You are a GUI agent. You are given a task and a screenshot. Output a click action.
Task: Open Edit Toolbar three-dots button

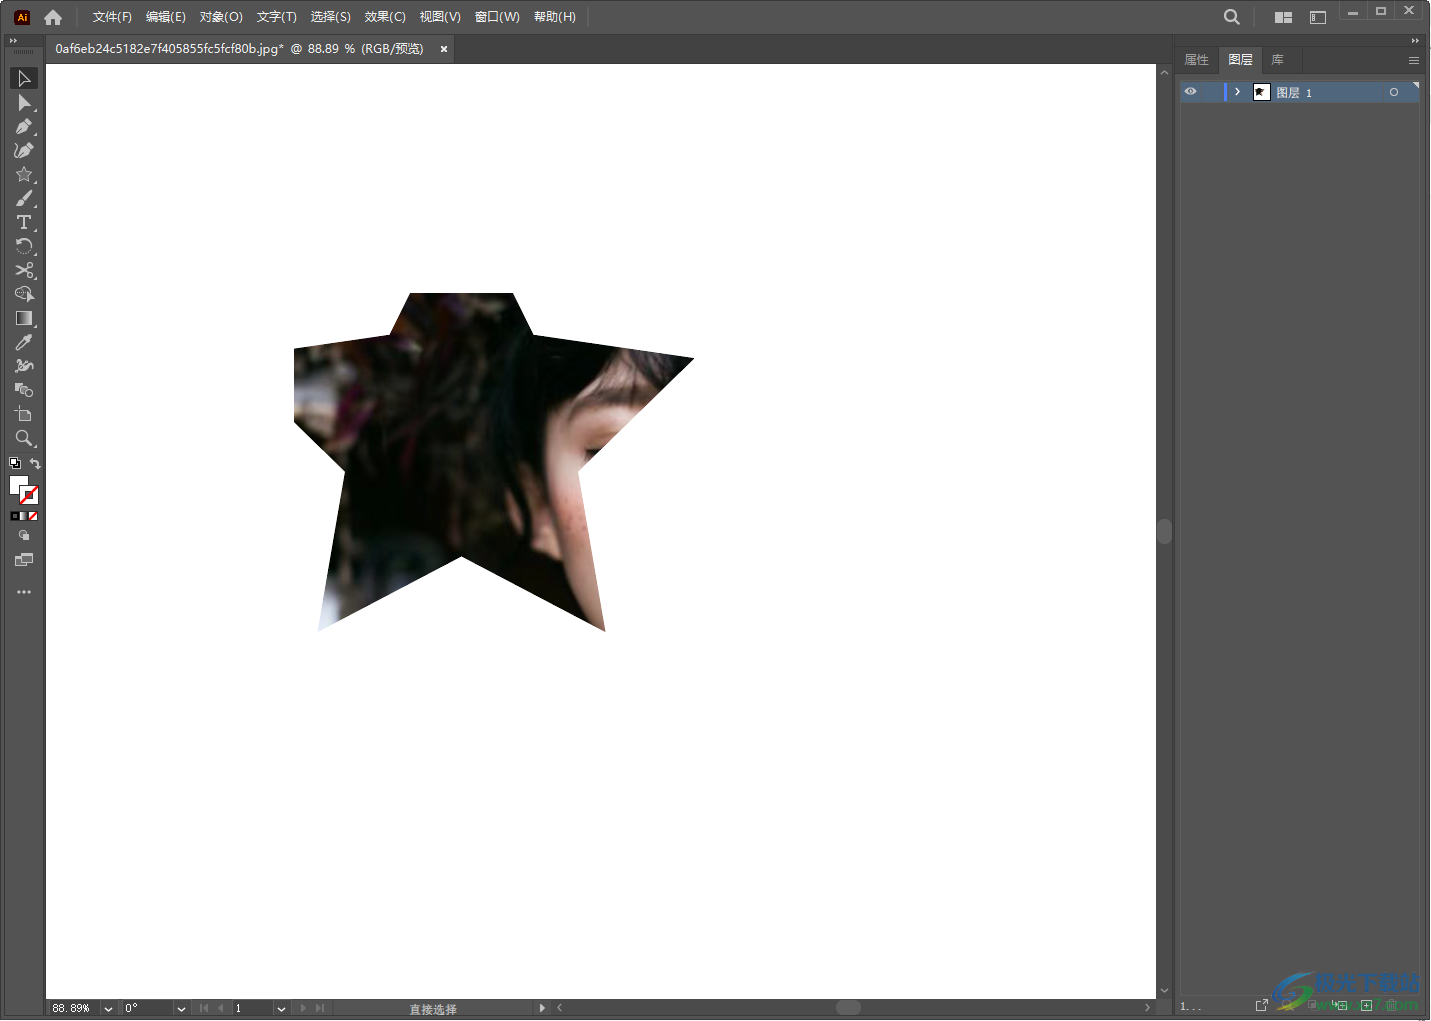[24, 592]
